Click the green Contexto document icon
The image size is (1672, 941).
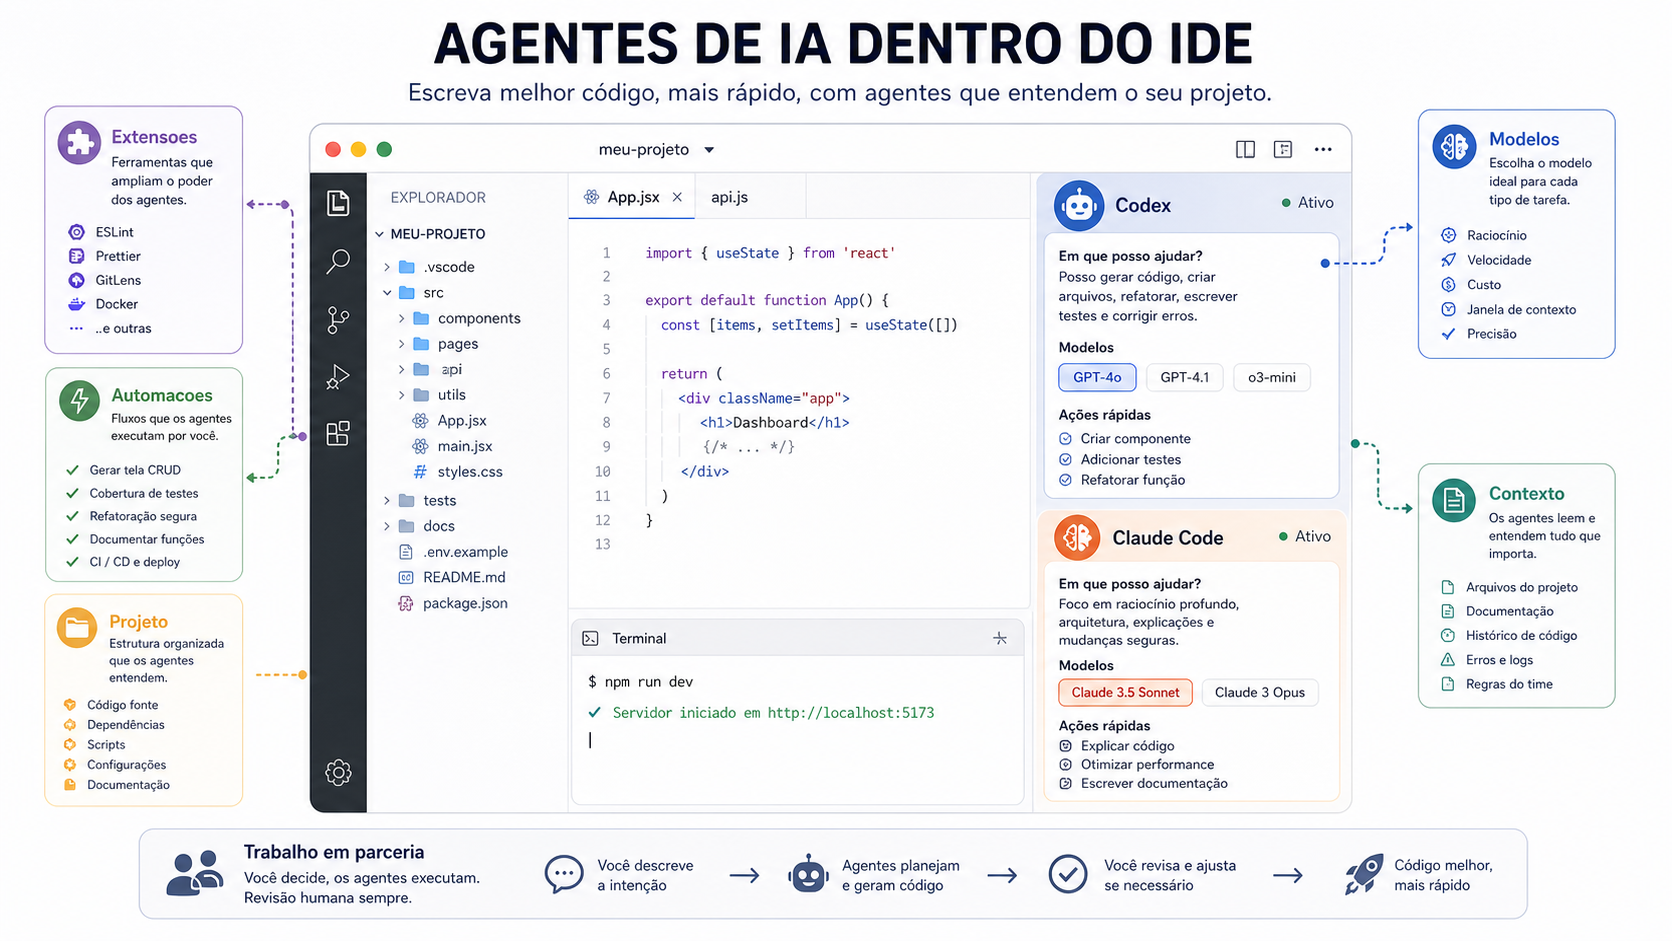(1454, 501)
